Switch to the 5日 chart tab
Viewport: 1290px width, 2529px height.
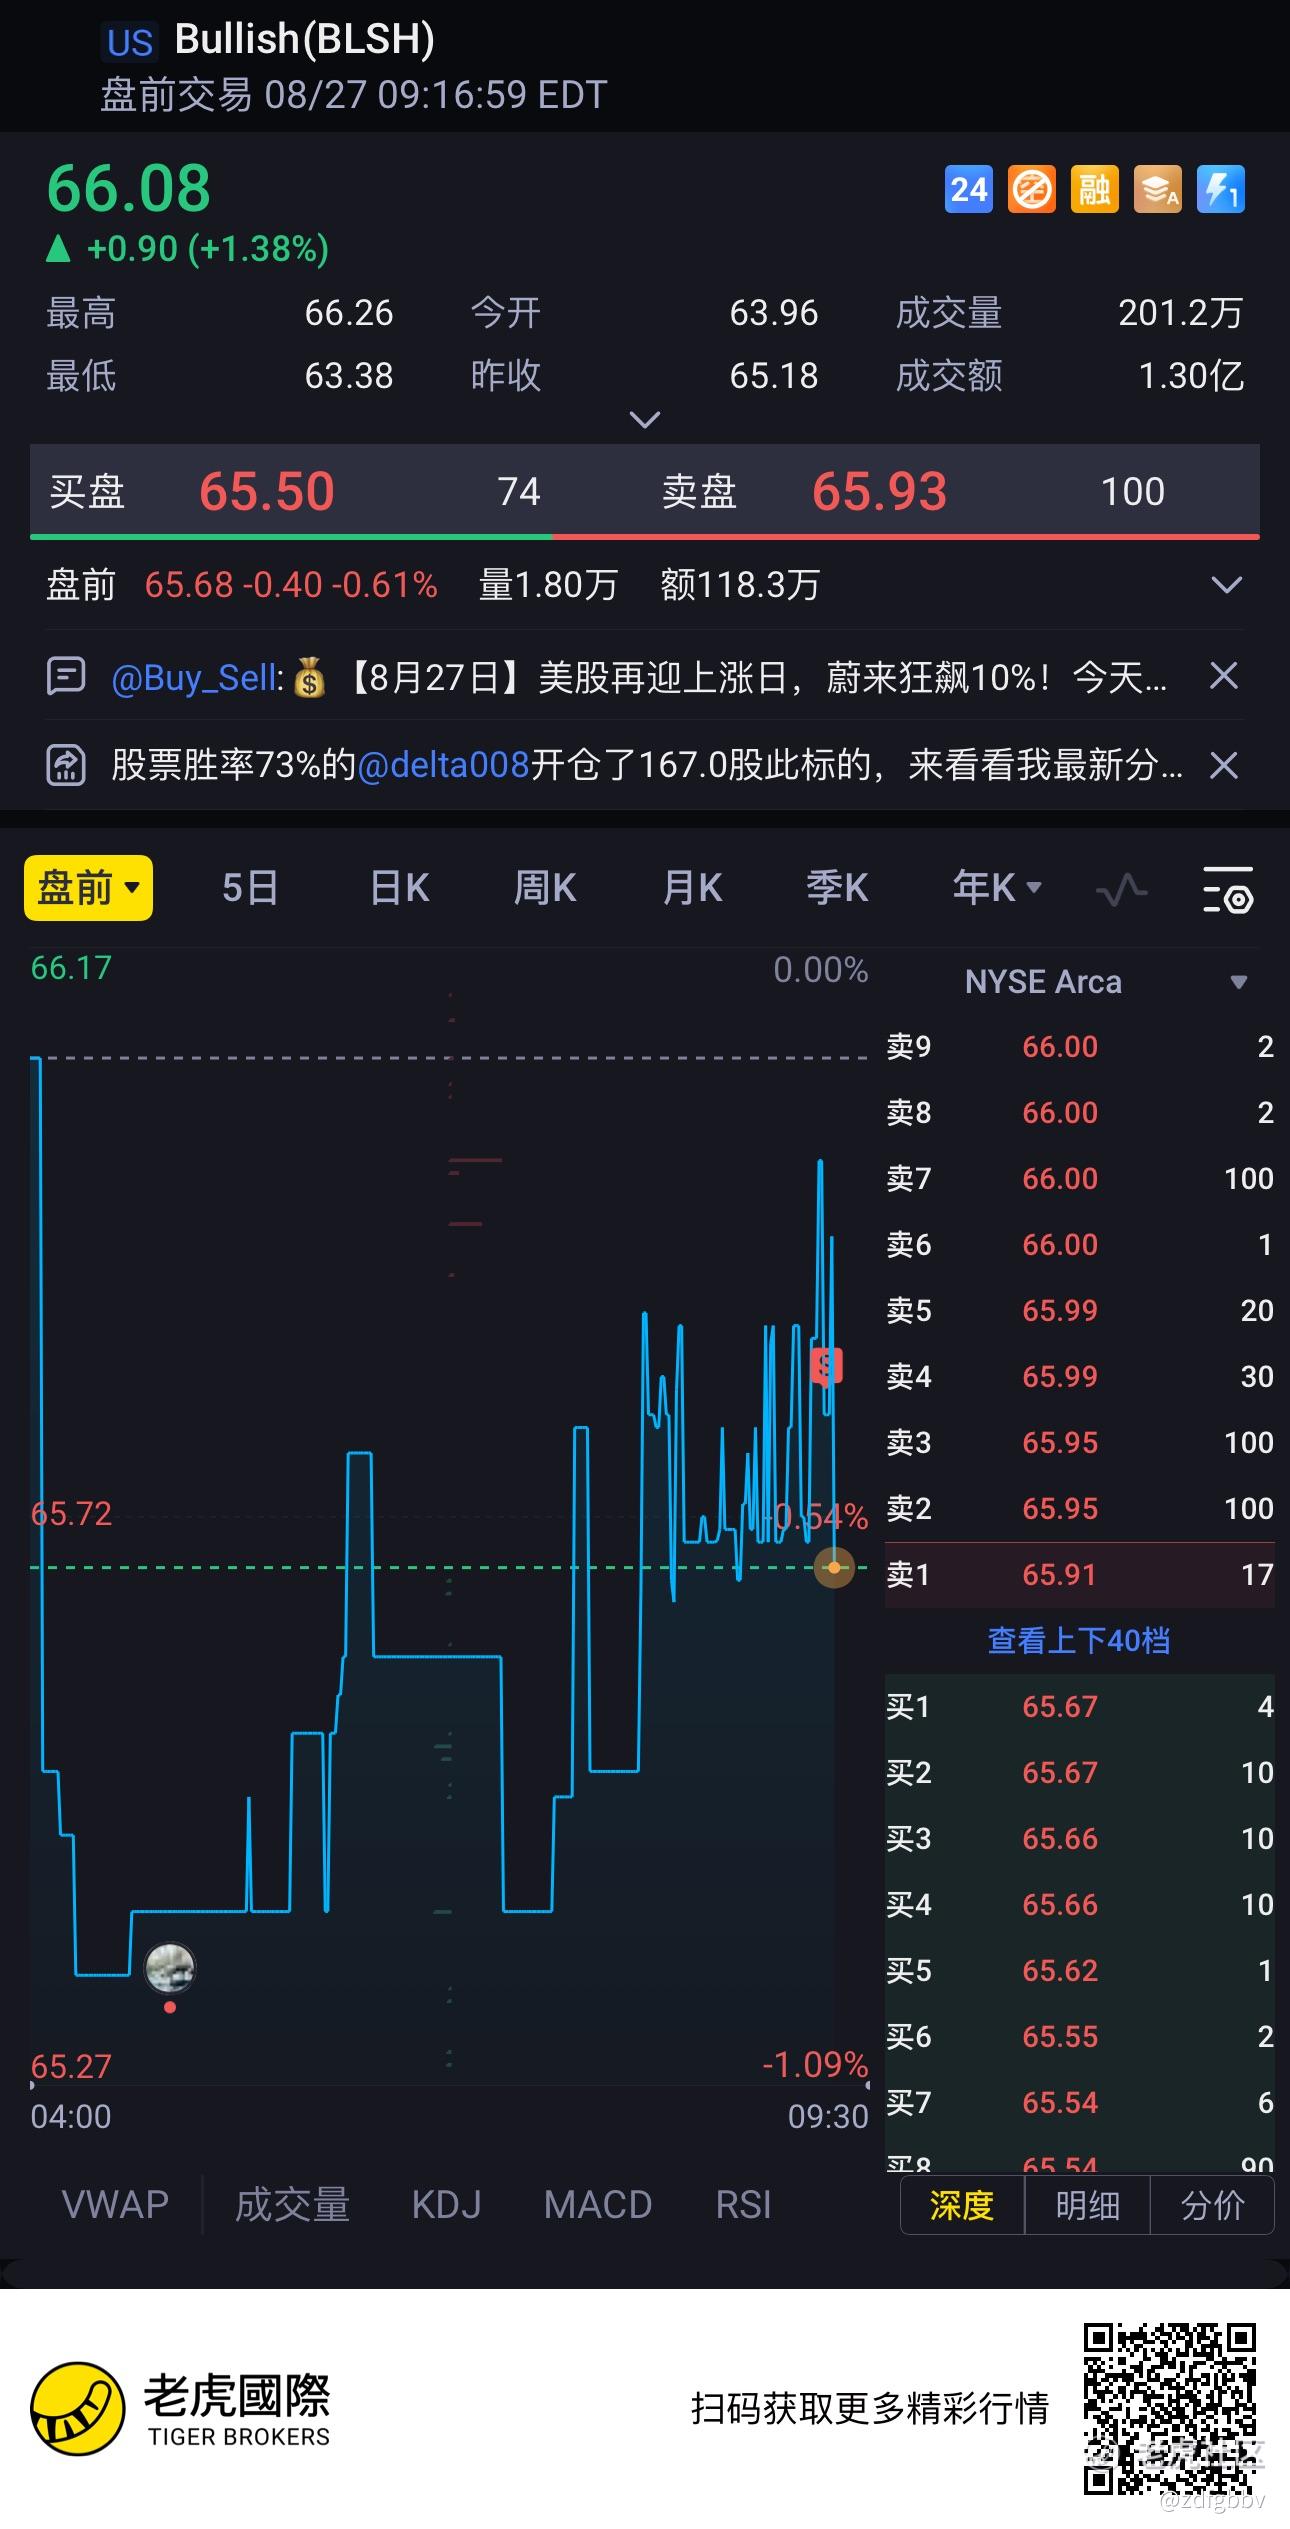click(250, 887)
